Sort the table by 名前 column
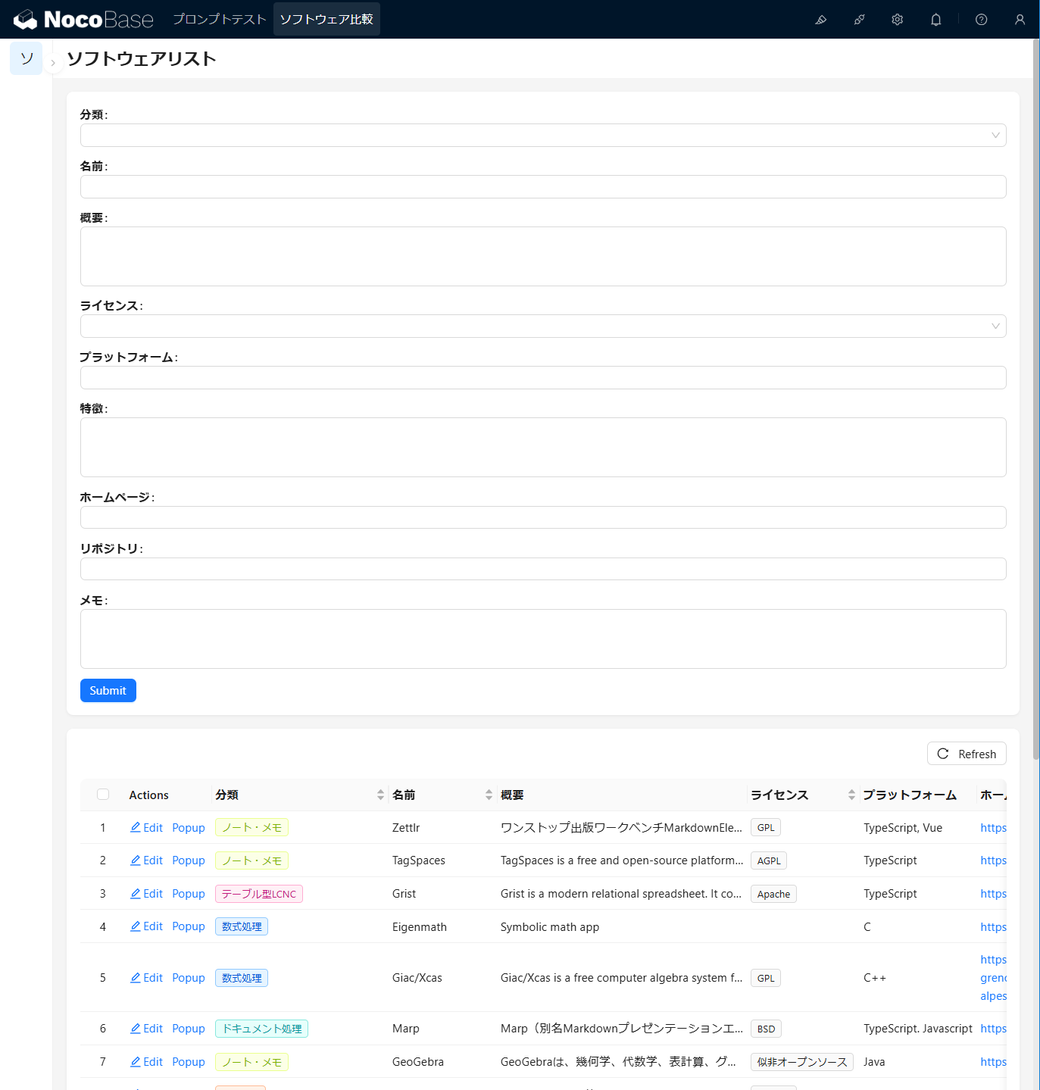1040x1090 pixels. tap(488, 795)
